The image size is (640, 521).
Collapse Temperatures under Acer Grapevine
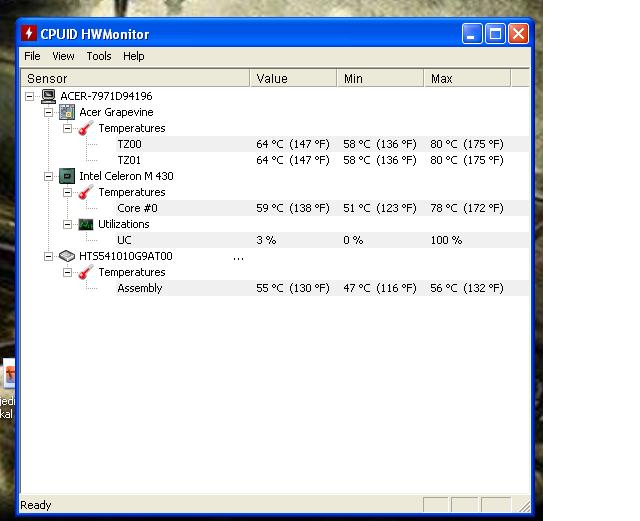click(x=68, y=129)
